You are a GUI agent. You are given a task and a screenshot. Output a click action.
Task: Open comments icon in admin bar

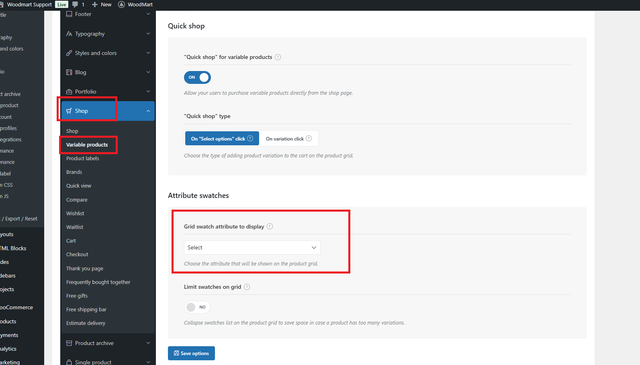75,4
